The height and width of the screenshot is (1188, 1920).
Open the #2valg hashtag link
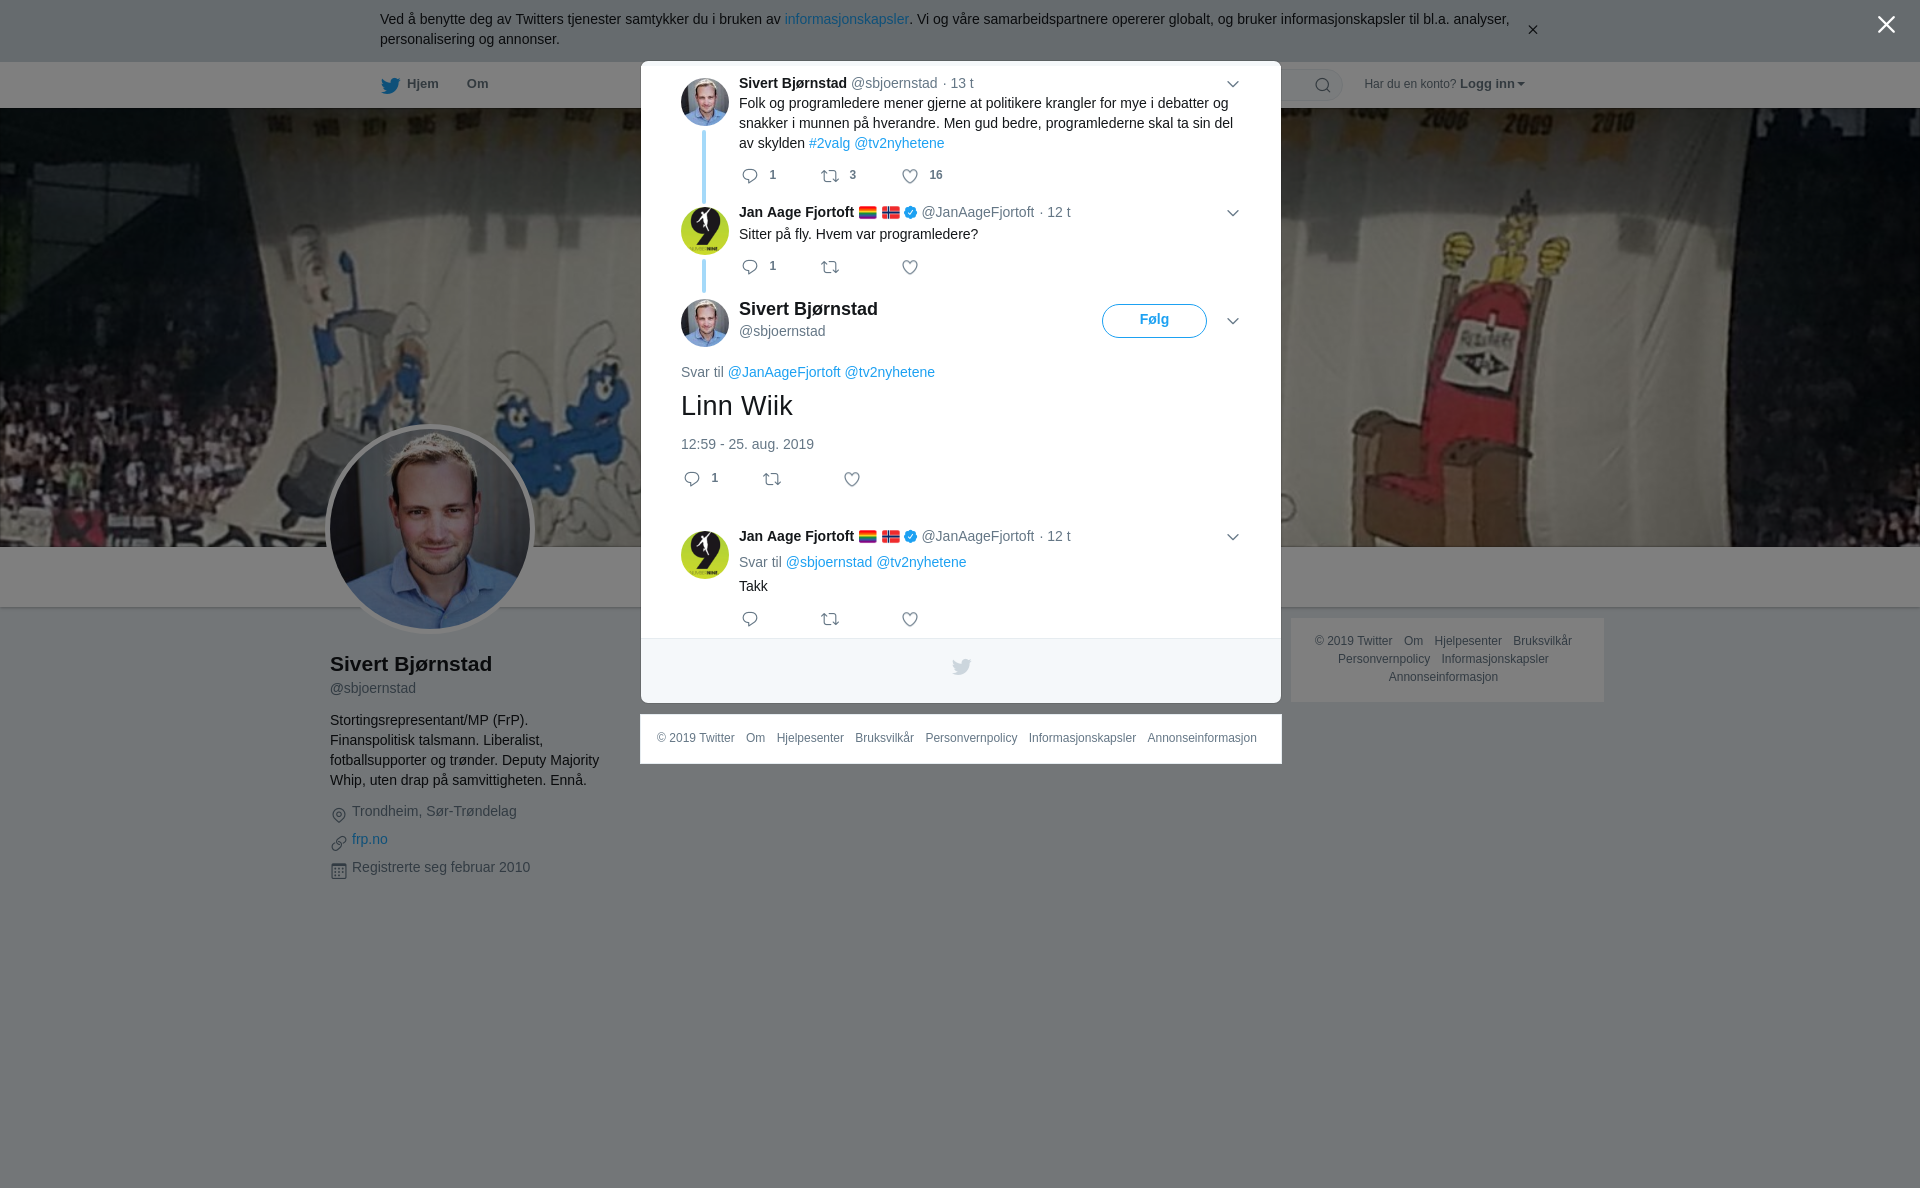pos(829,143)
